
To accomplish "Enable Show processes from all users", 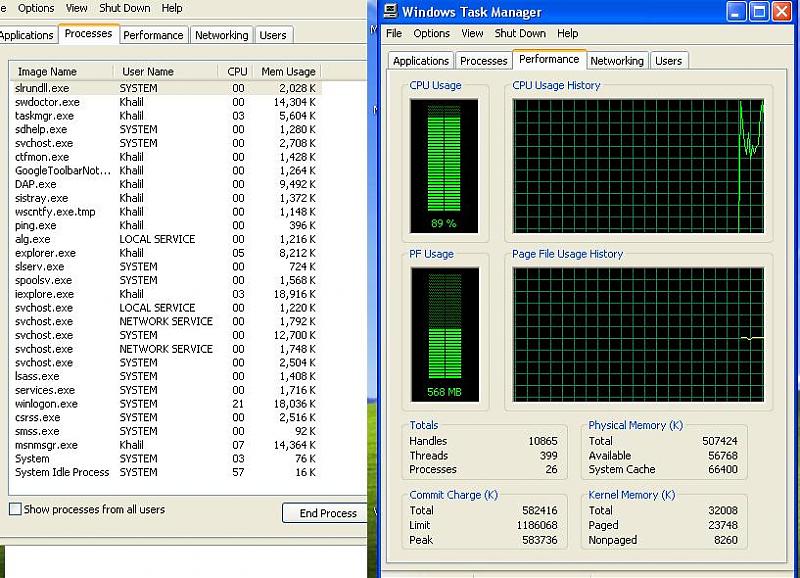I will [x=15, y=509].
